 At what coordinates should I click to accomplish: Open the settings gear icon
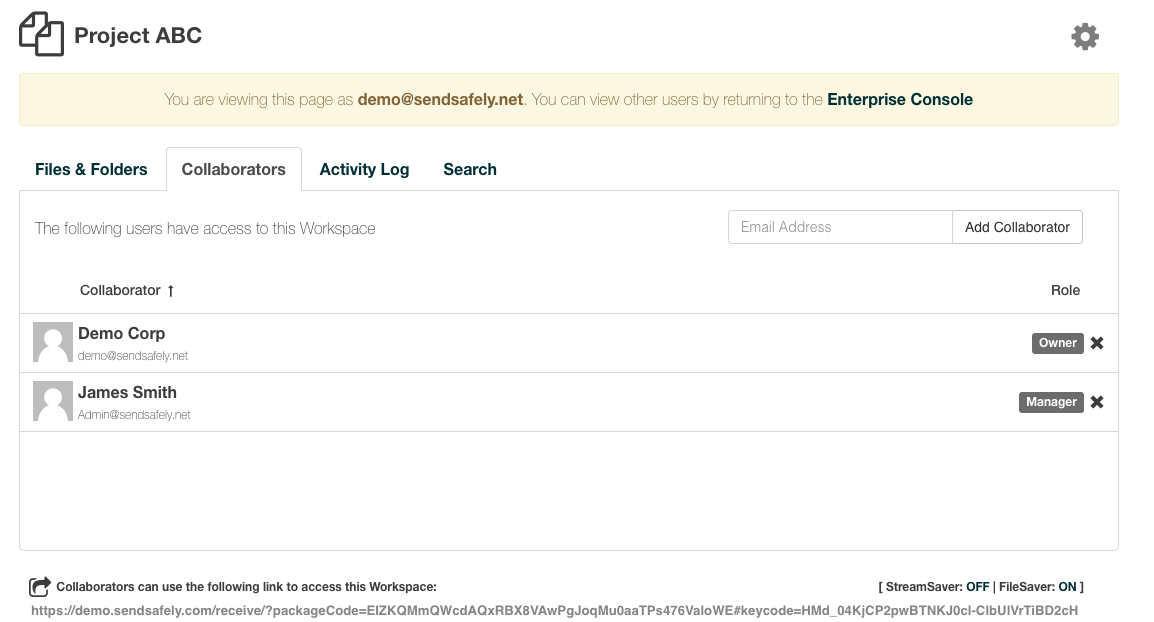(1084, 36)
